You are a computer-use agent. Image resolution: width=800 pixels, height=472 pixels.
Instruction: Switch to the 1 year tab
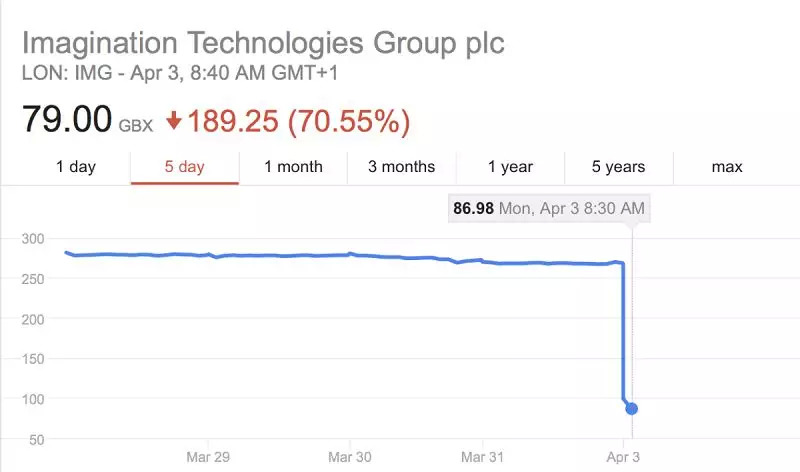click(510, 167)
